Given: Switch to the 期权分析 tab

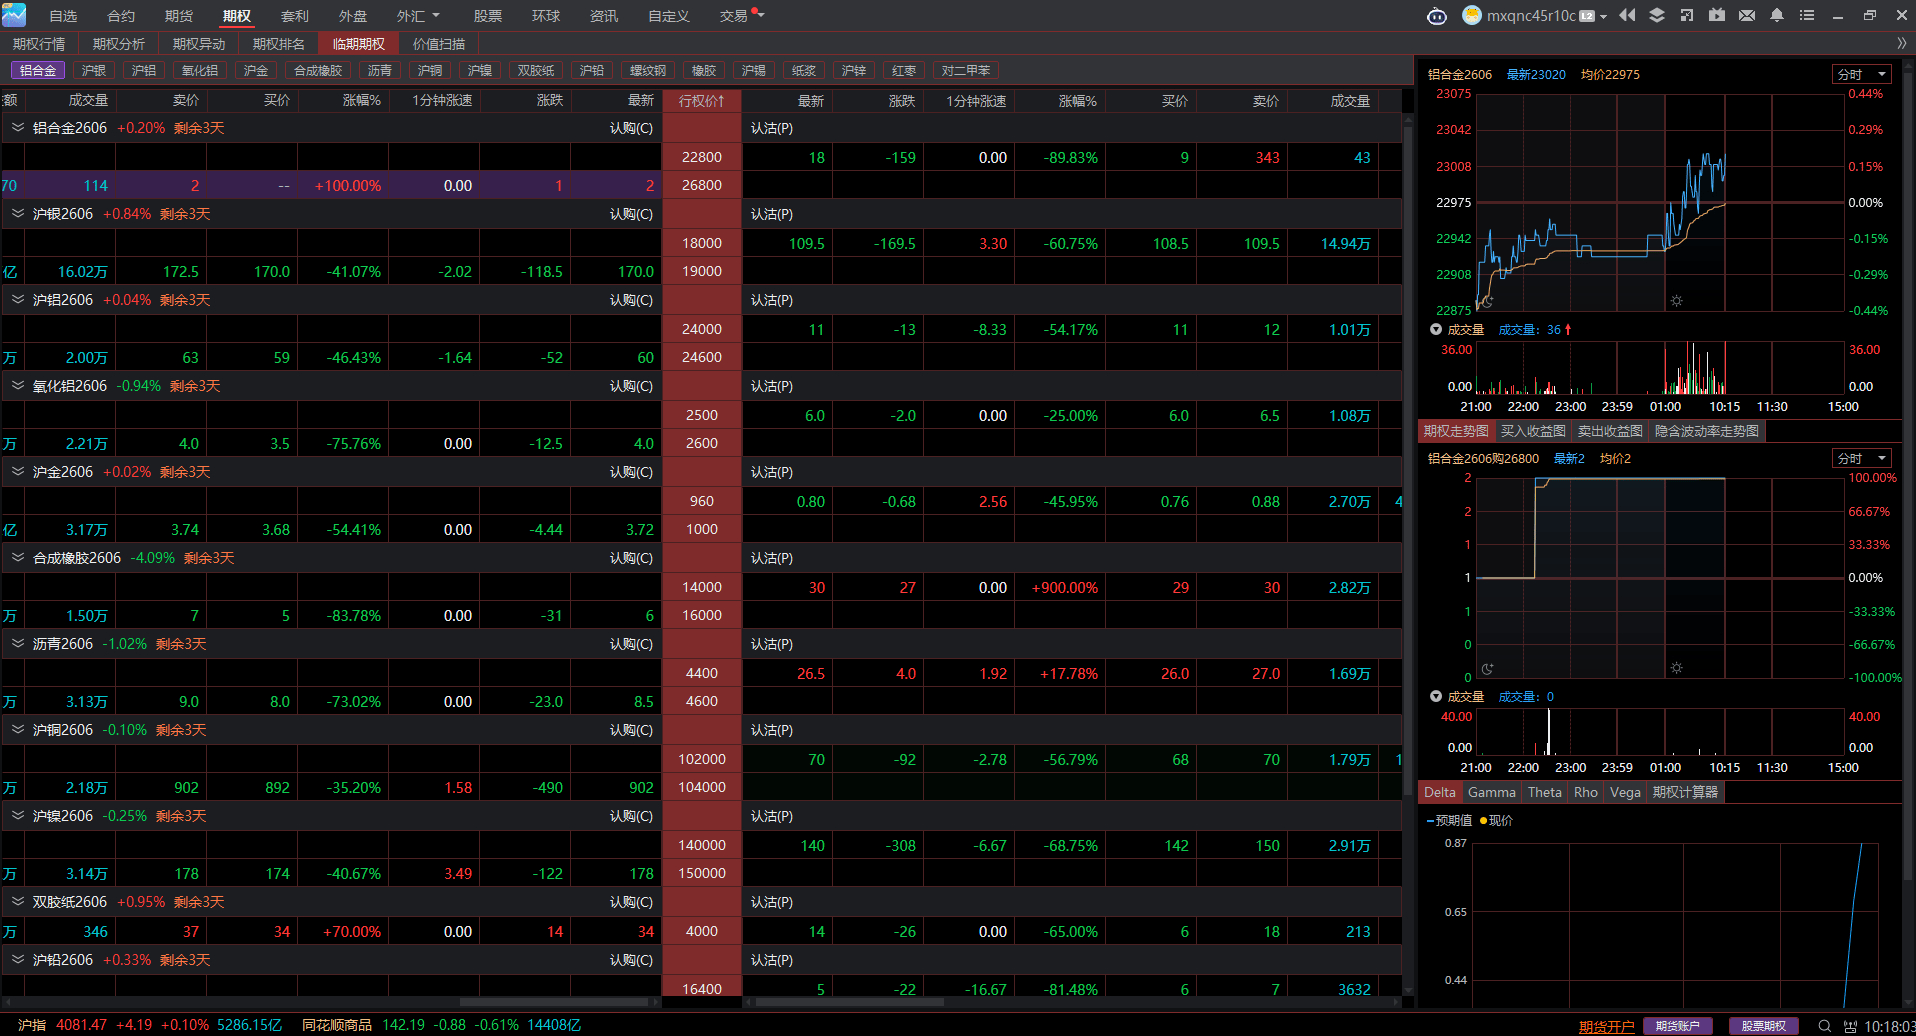Looking at the screenshot, I should pos(119,44).
